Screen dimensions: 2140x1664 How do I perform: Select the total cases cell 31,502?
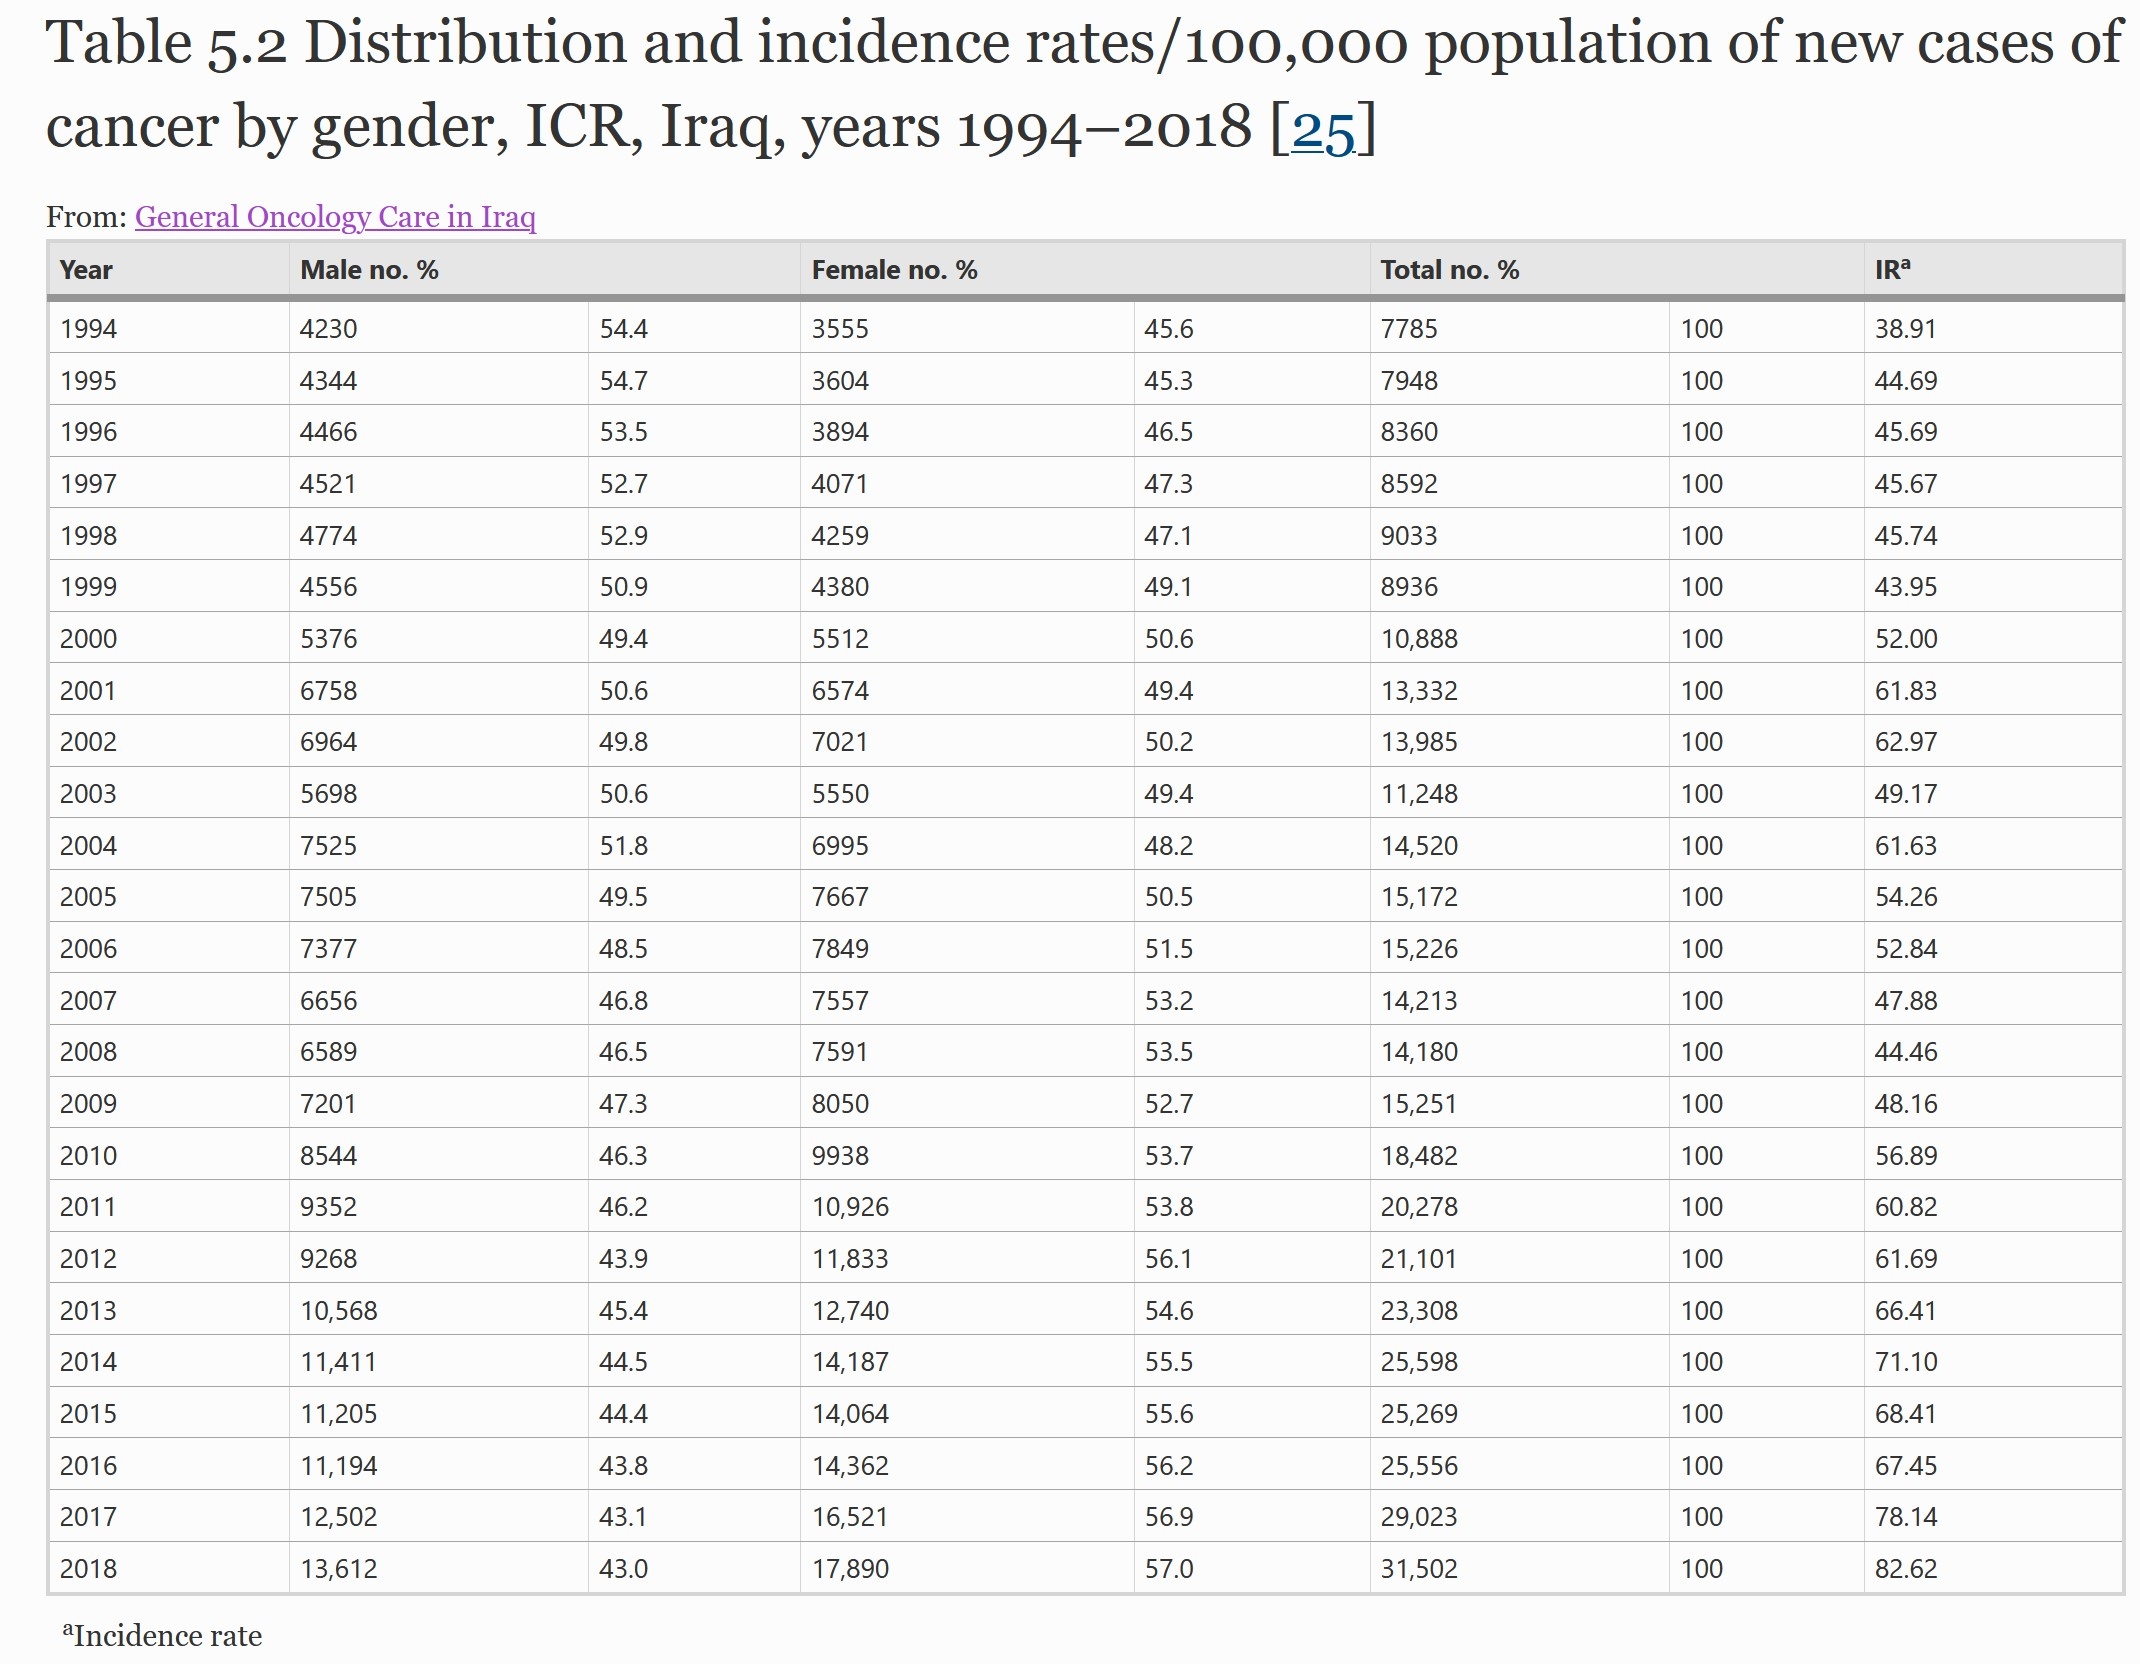[x=1419, y=1568]
